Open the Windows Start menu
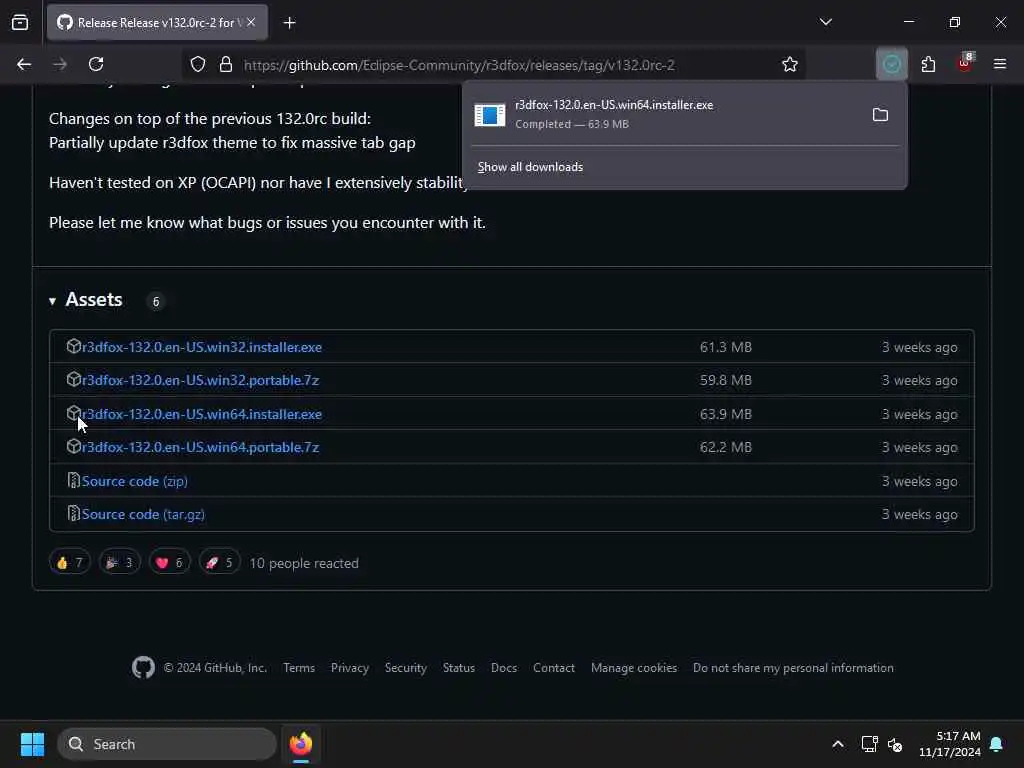Image resolution: width=1024 pixels, height=768 pixels. (33, 744)
